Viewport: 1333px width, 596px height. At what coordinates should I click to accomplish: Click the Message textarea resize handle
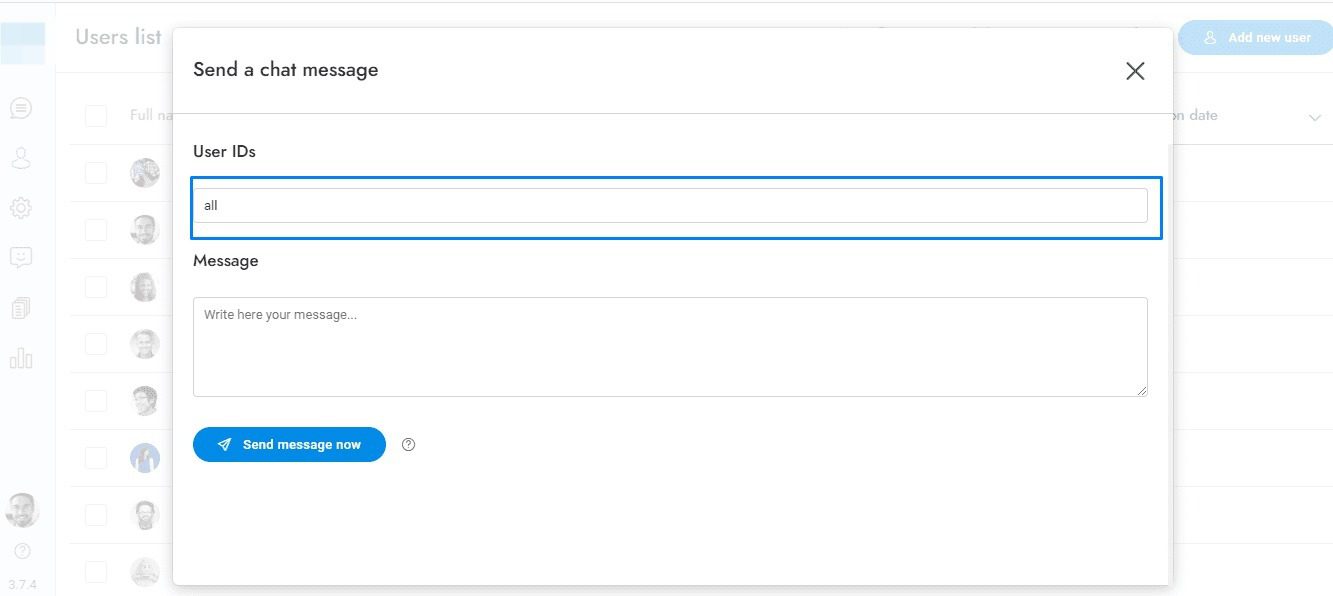coord(1141,390)
